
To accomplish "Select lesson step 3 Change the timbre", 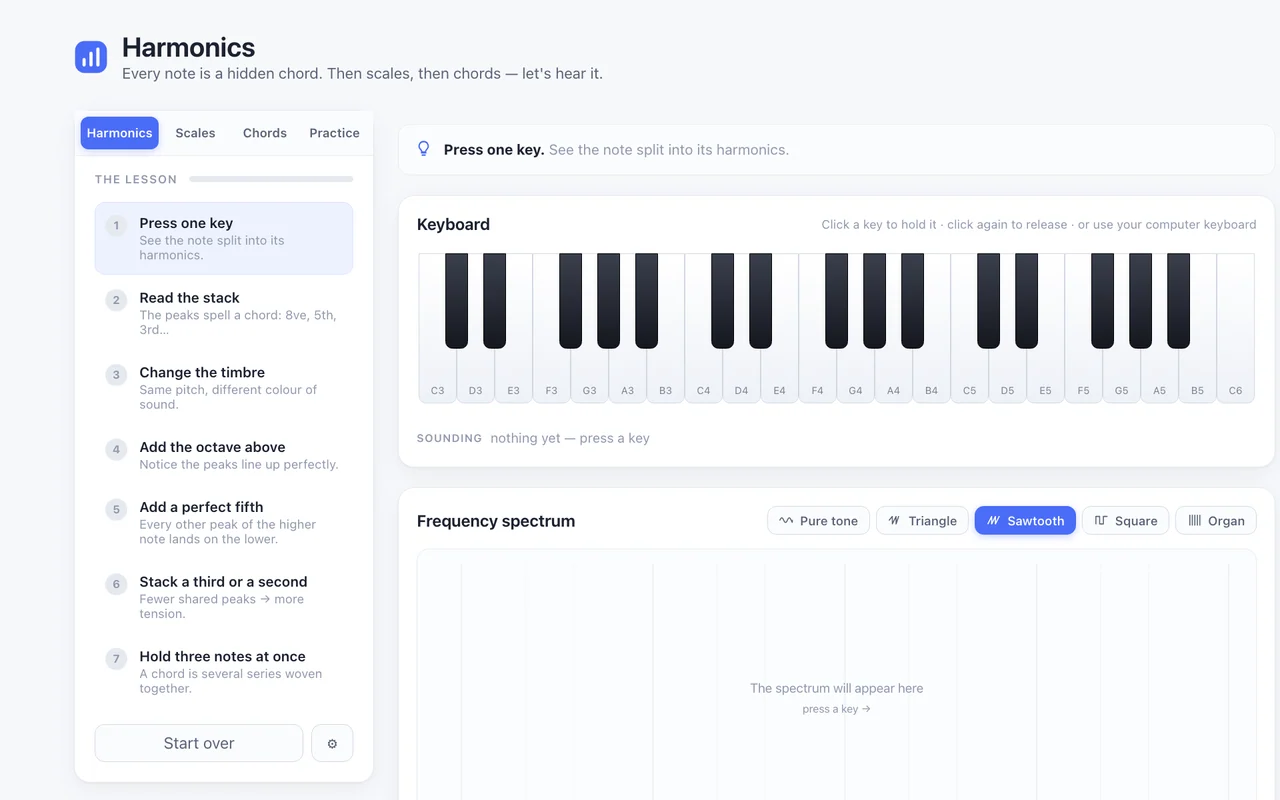I will pyautogui.click(x=224, y=388).
